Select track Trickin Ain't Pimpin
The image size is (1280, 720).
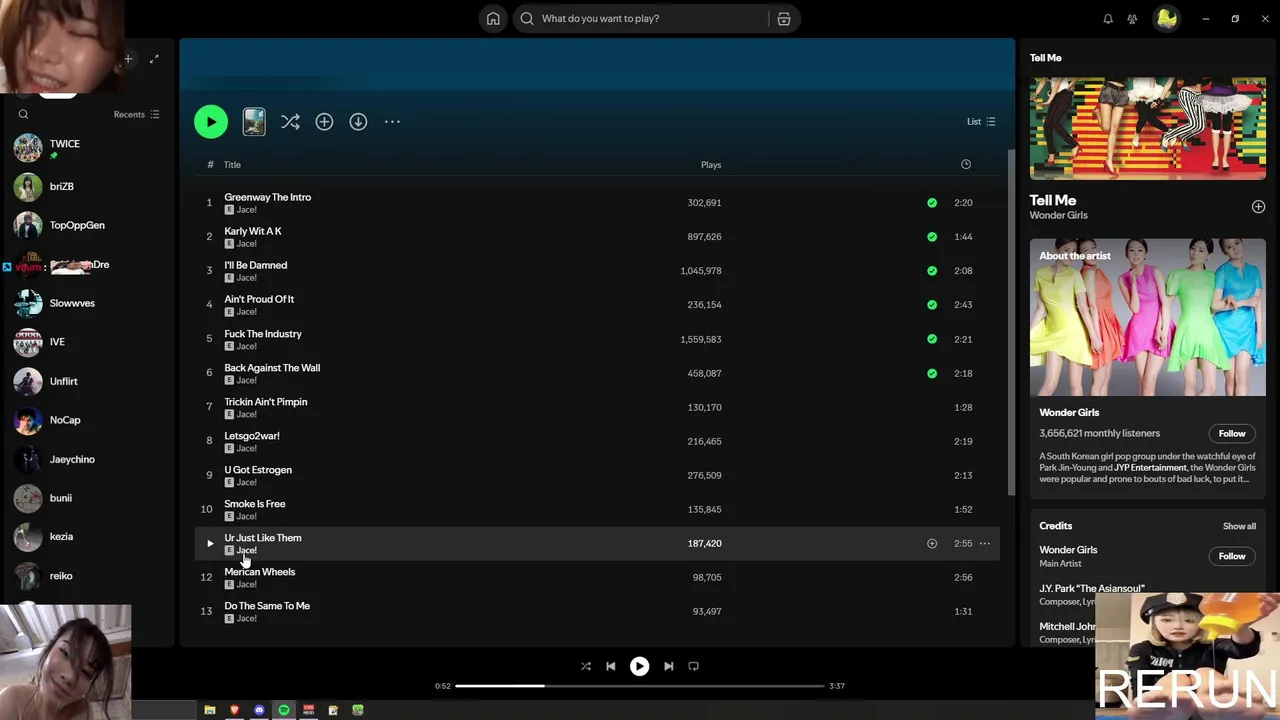pos(597,407)
